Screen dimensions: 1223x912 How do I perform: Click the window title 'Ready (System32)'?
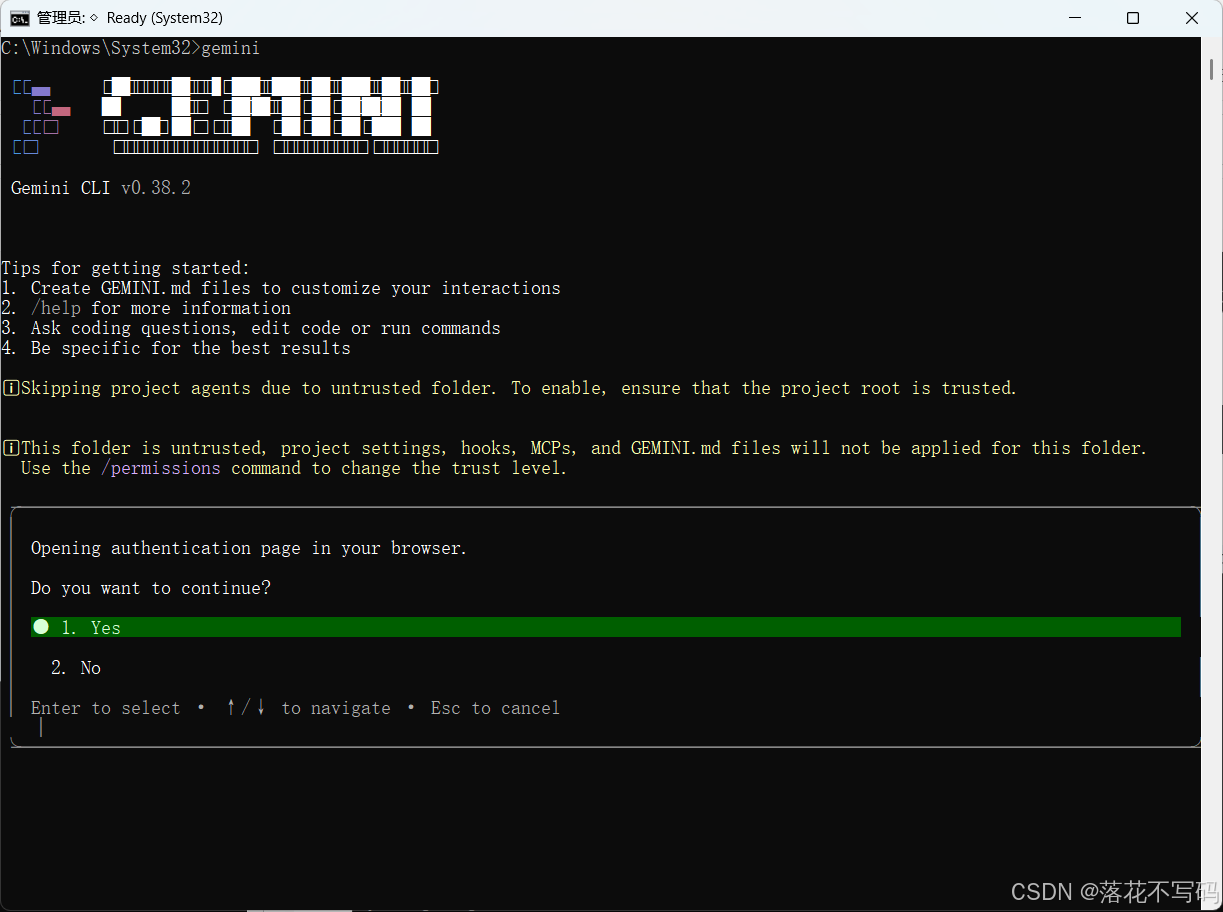(164, 18)
